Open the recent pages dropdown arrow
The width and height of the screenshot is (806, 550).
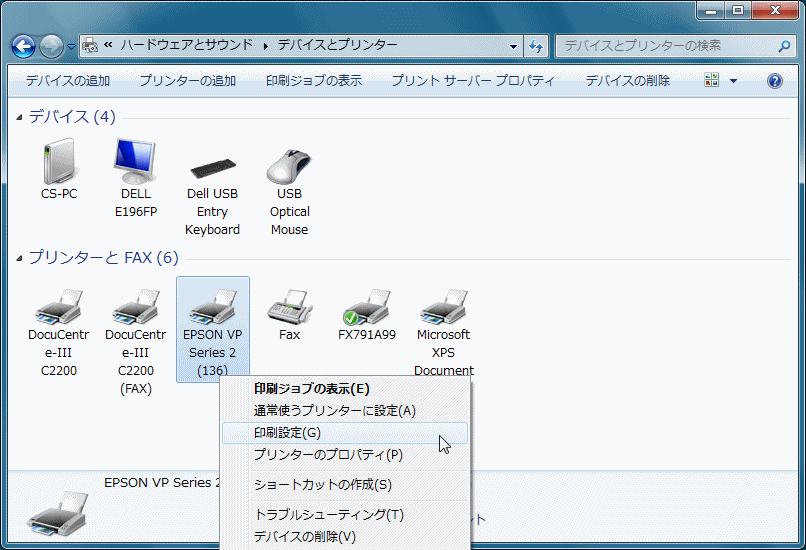[x=71, y=47]
